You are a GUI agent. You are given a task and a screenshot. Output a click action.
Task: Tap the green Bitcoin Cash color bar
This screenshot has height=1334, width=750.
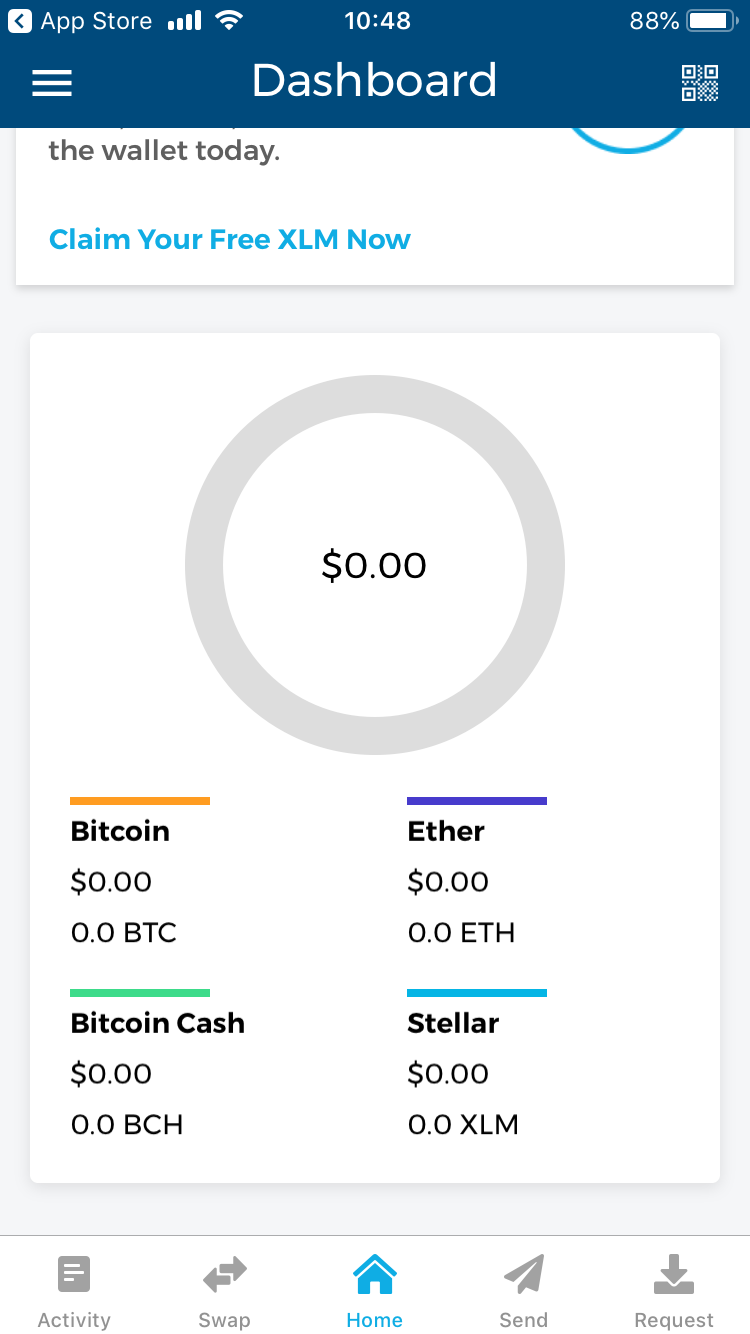coord(140,993)
